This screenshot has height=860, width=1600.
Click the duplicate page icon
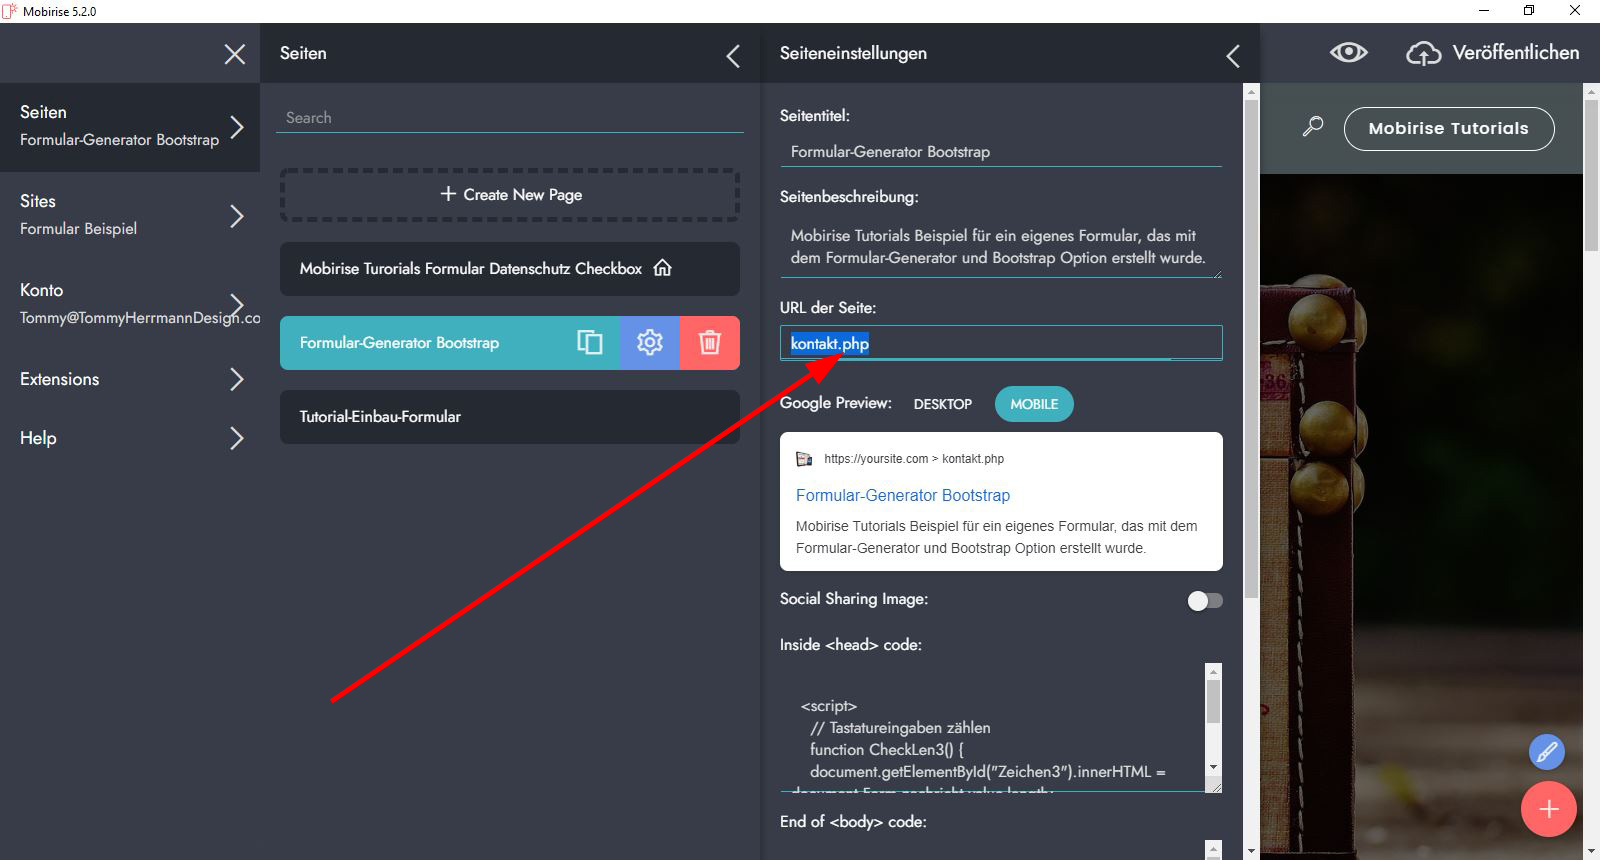(590, 343)
